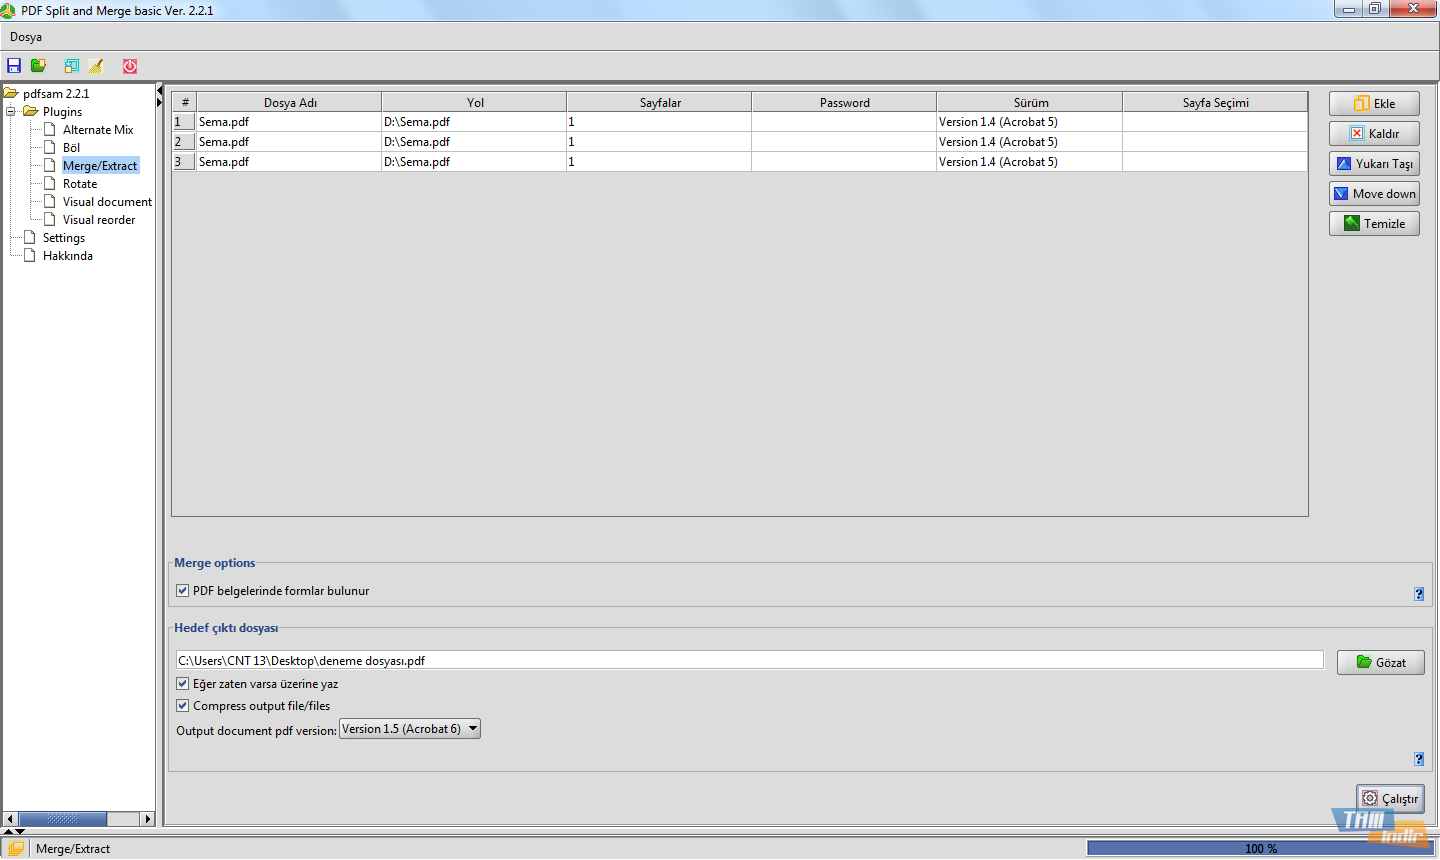
Task: Click the Yol column header
Action: 474,102
